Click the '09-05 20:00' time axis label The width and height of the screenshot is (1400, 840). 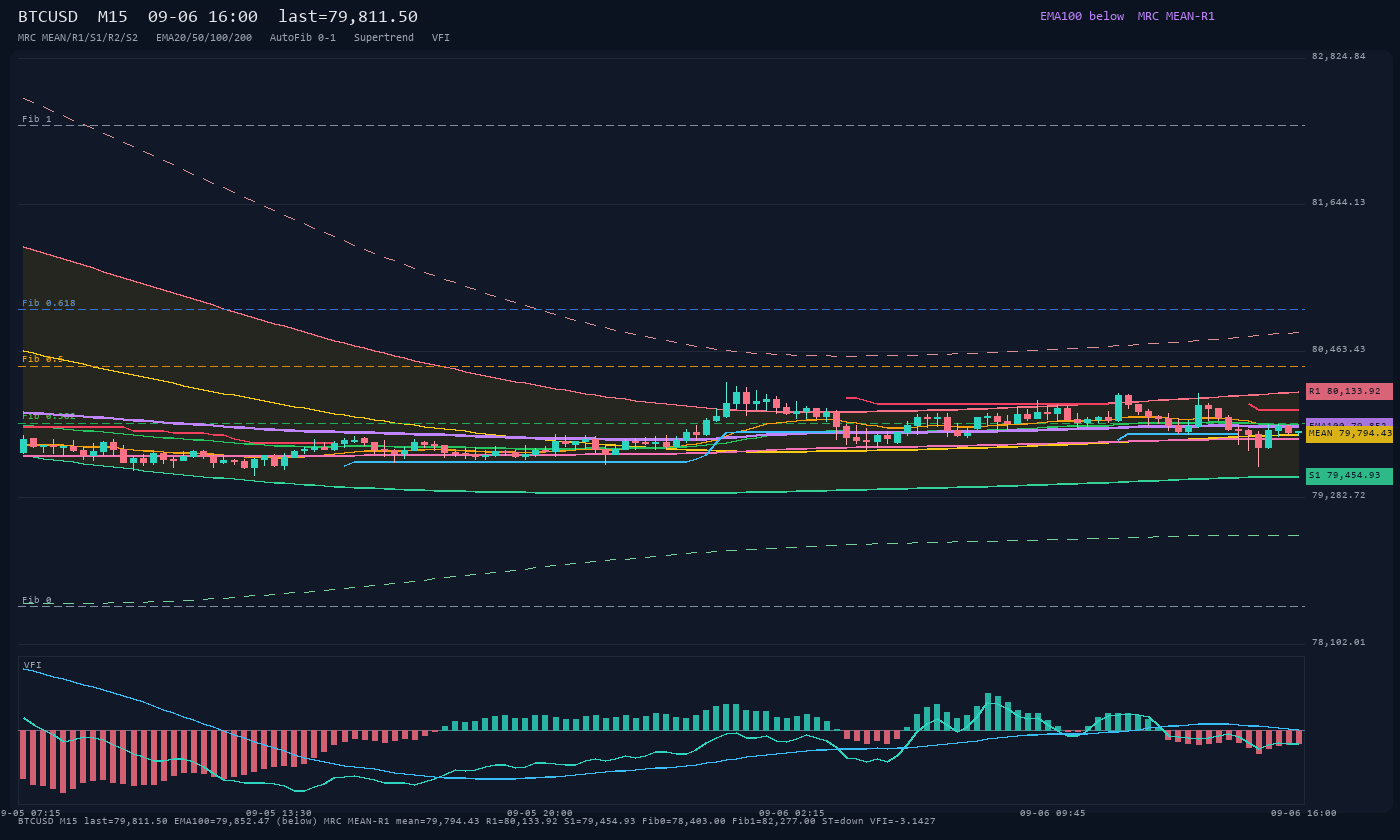pos(540,813)
